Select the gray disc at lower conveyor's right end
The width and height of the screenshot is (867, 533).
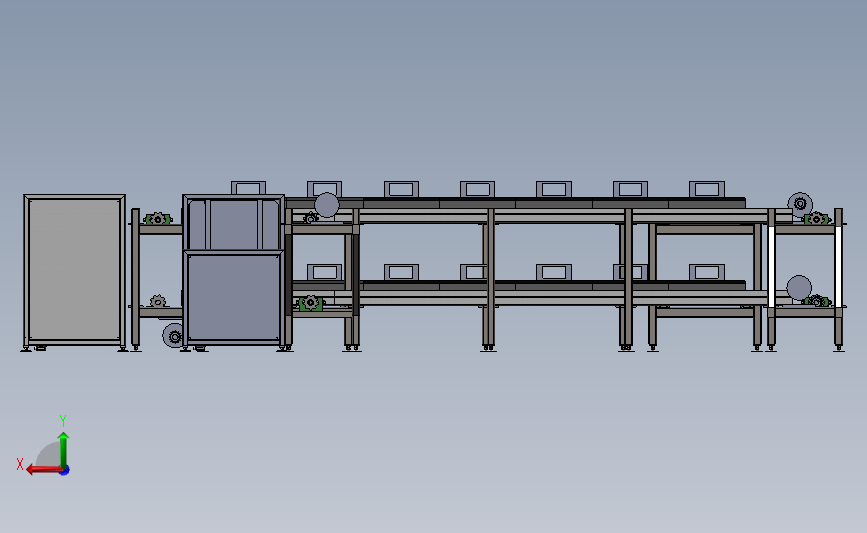coord(799,288)
